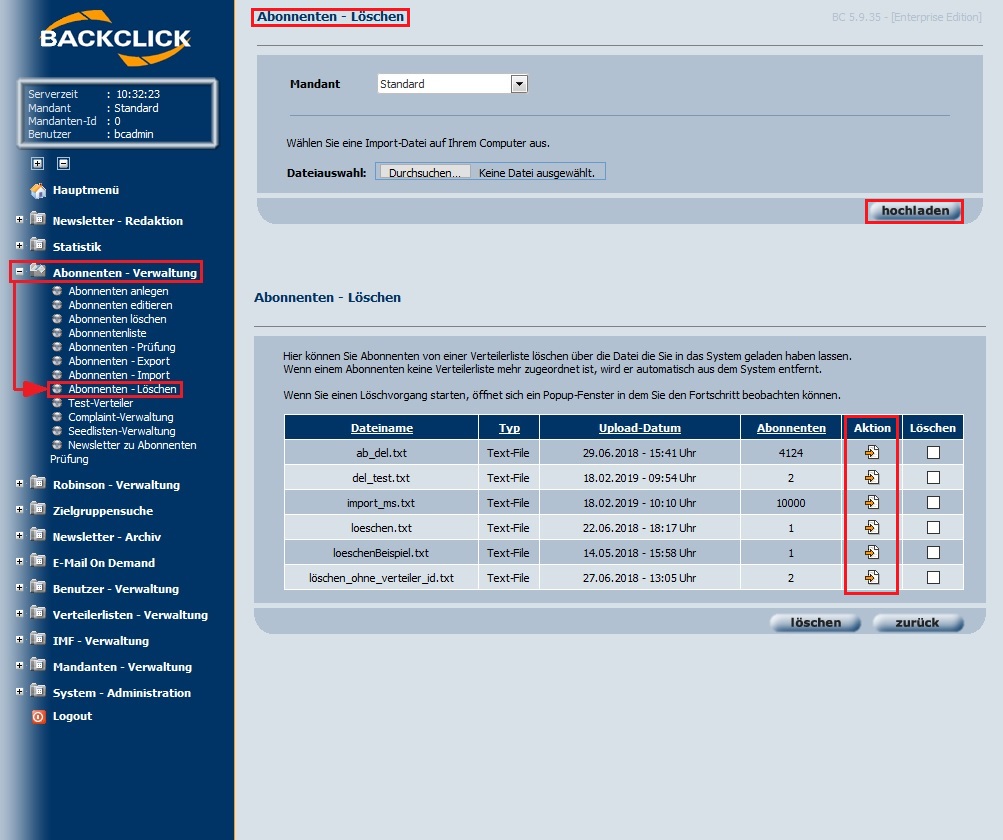Click the hochladen button
Viewport: 1003px width, 840px height.
915,210
